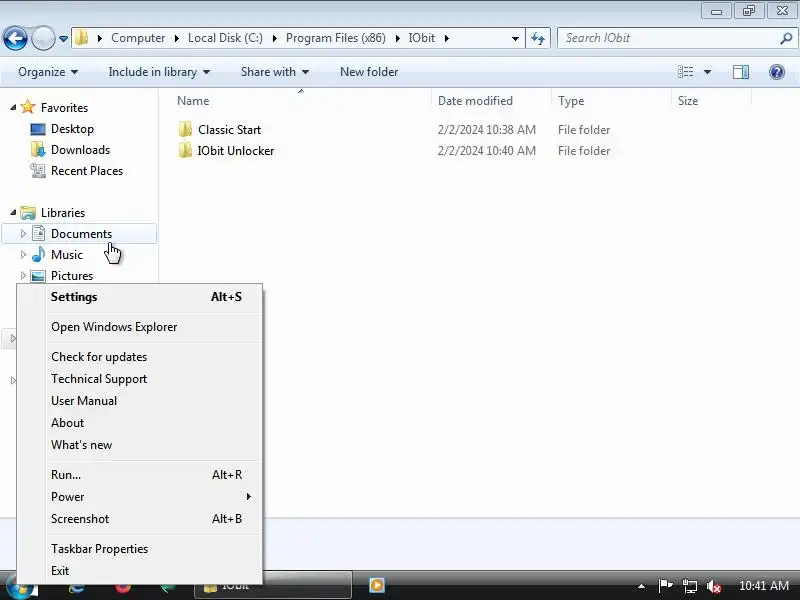800x600 pixels.
Task: Choose Open Windows Explorer menu item
Action: (140, 327)
